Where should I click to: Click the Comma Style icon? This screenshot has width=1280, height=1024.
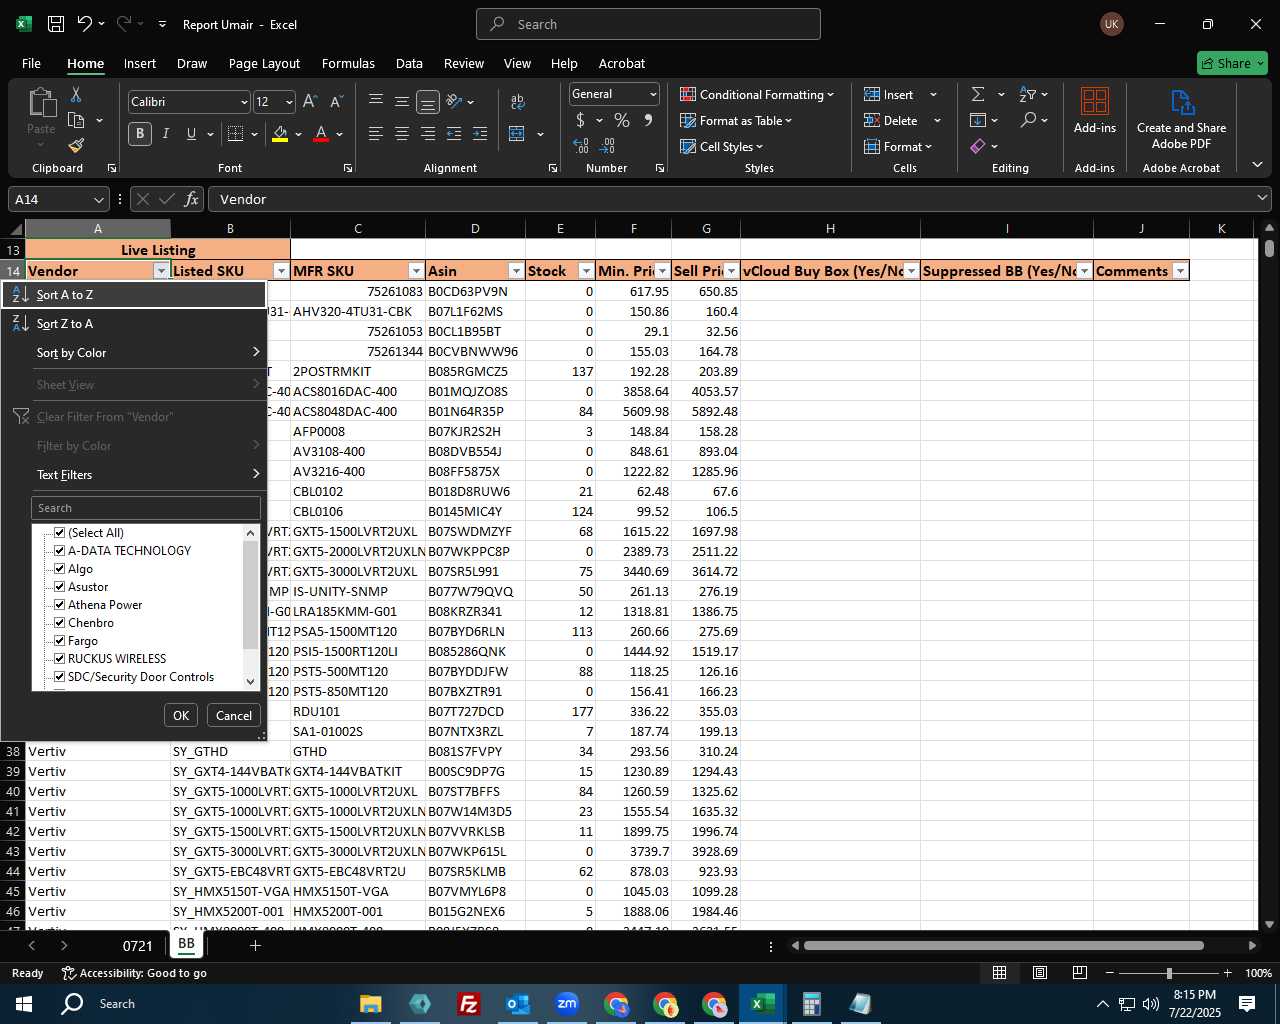click(648, 121)
